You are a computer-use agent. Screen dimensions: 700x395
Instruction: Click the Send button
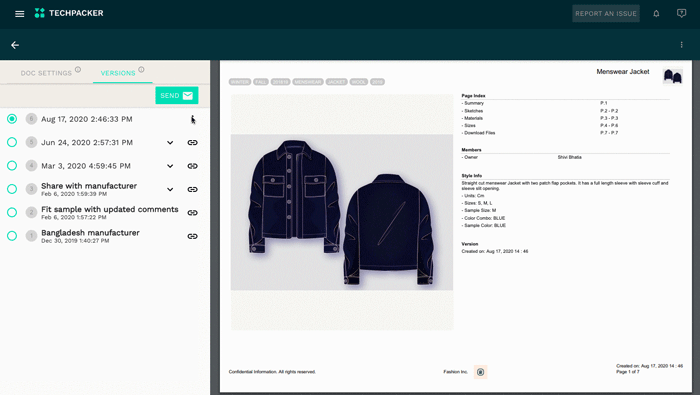(177, 96)
